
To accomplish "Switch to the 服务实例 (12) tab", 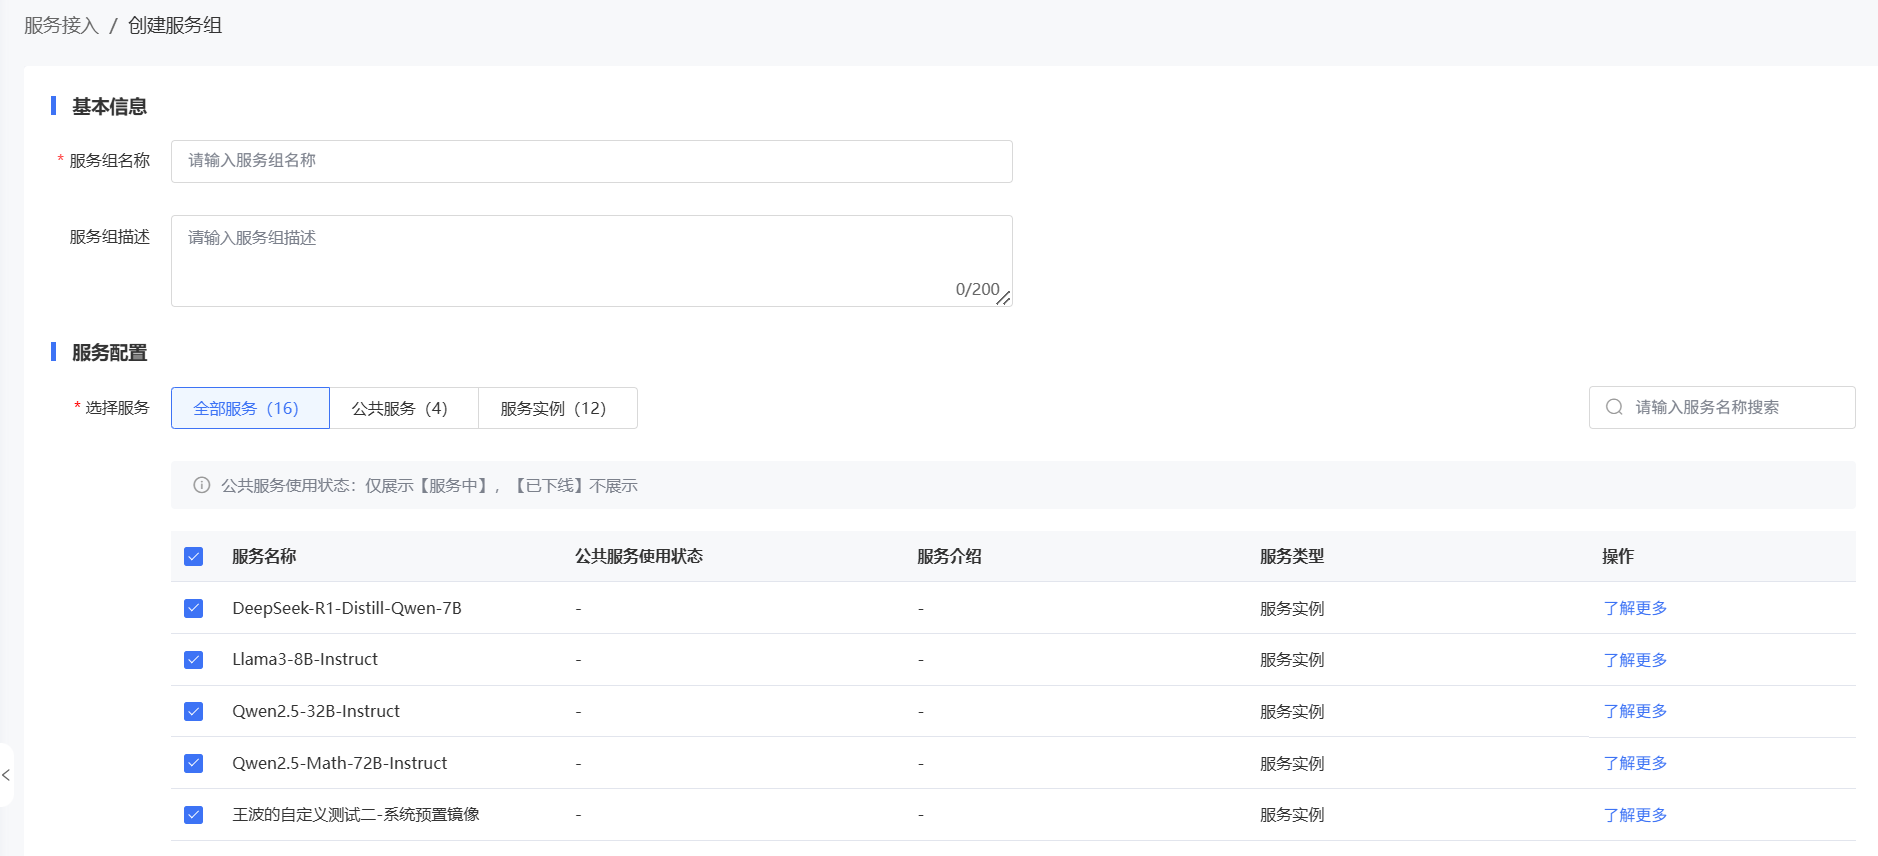I will pos(558,408).
